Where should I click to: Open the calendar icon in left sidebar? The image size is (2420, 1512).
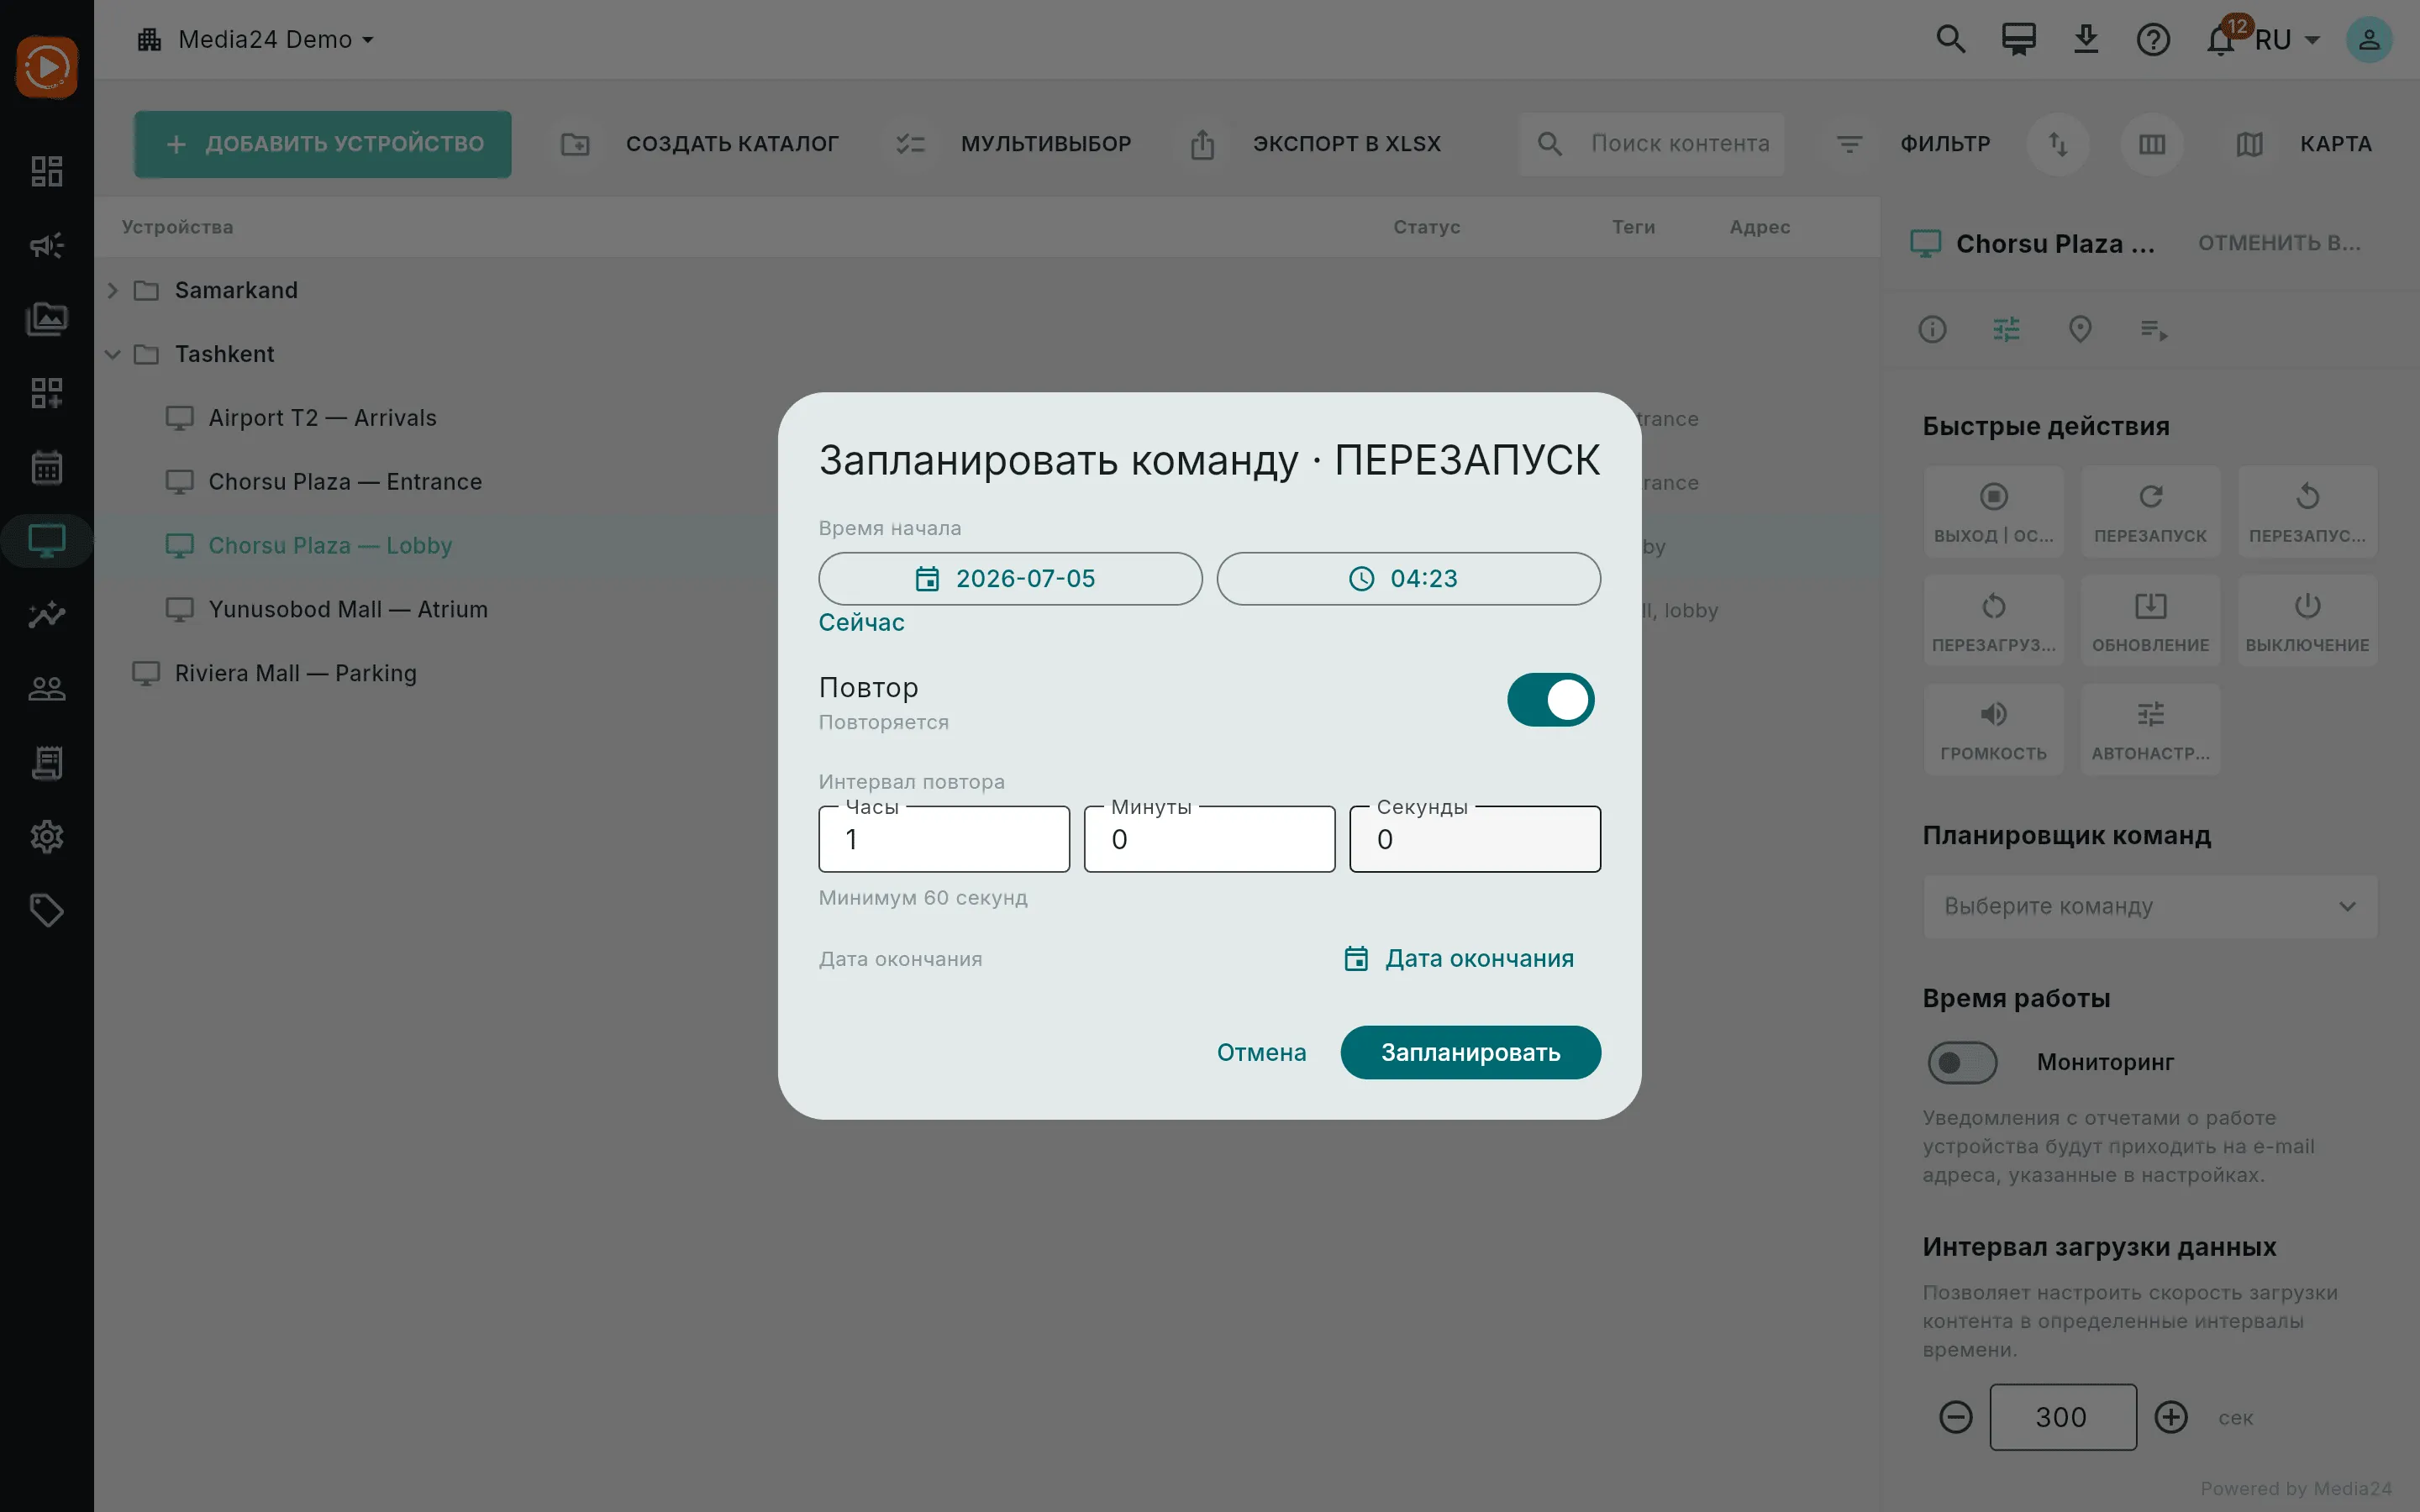point(47,467)
